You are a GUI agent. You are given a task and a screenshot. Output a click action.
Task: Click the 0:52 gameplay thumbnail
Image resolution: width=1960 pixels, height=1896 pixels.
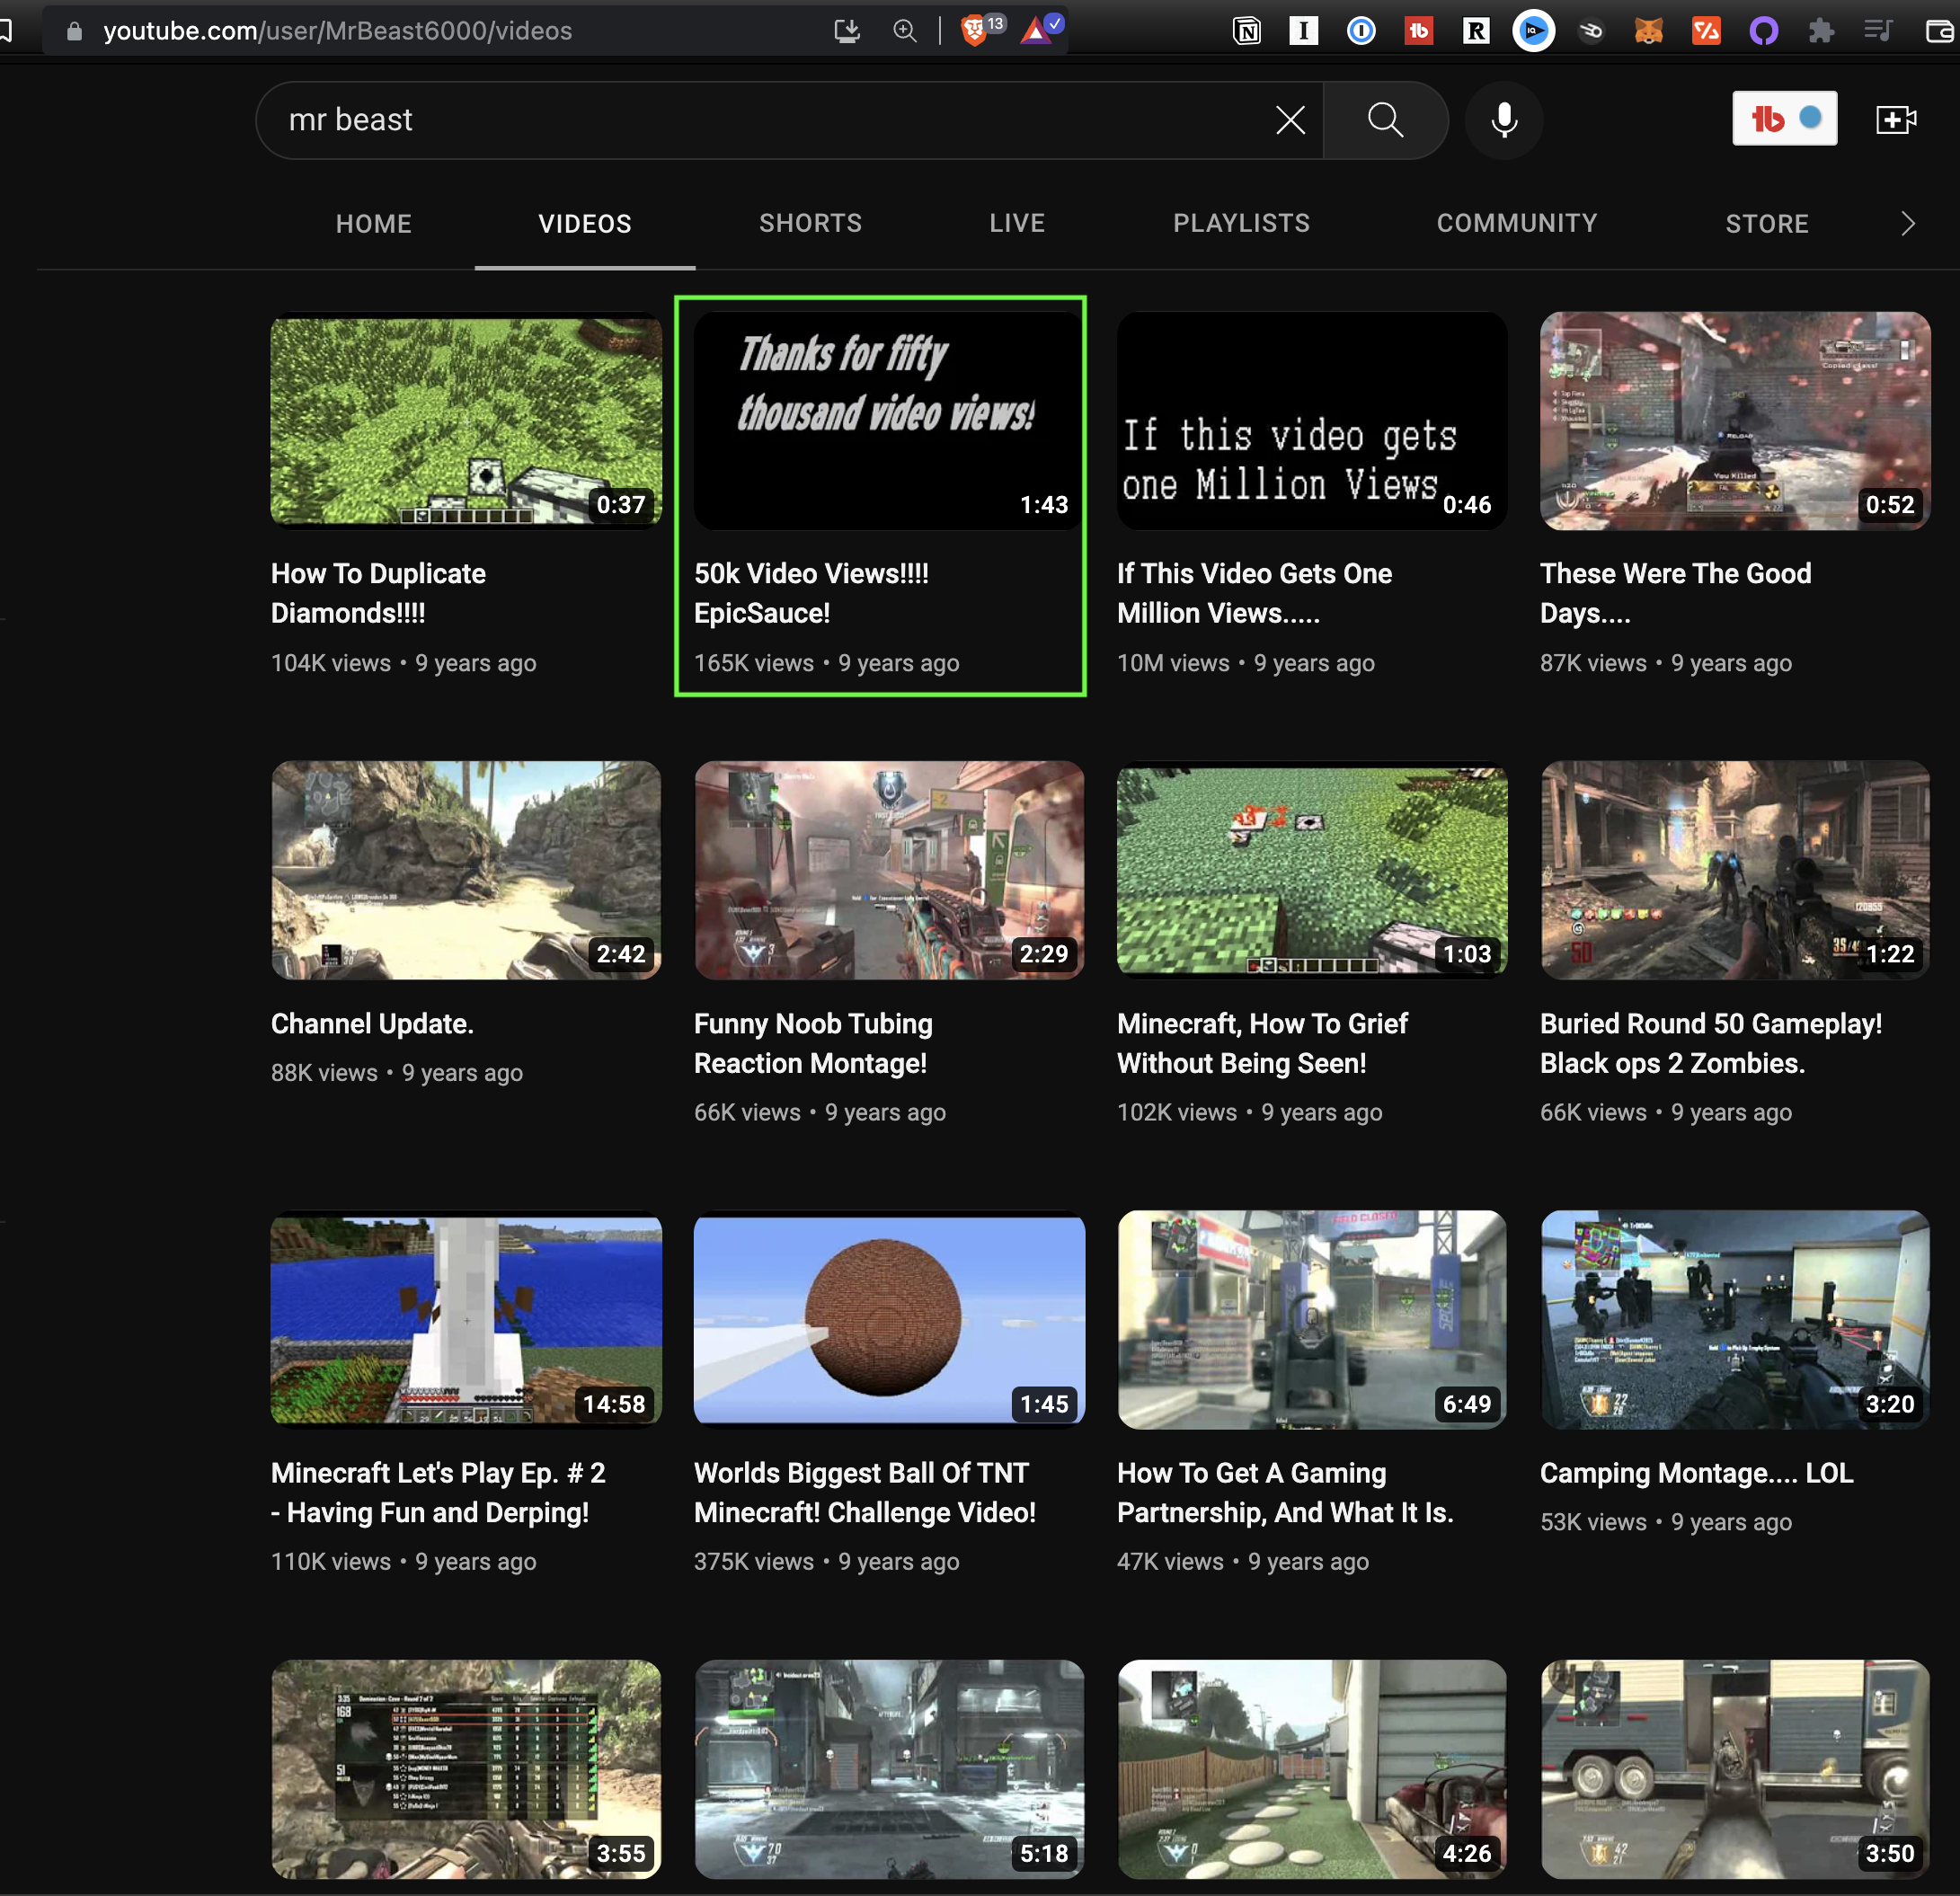click(x=1735, y=420)
